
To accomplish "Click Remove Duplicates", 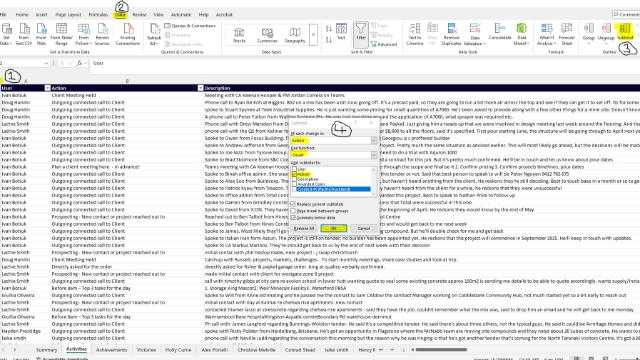I will (451, 34).
